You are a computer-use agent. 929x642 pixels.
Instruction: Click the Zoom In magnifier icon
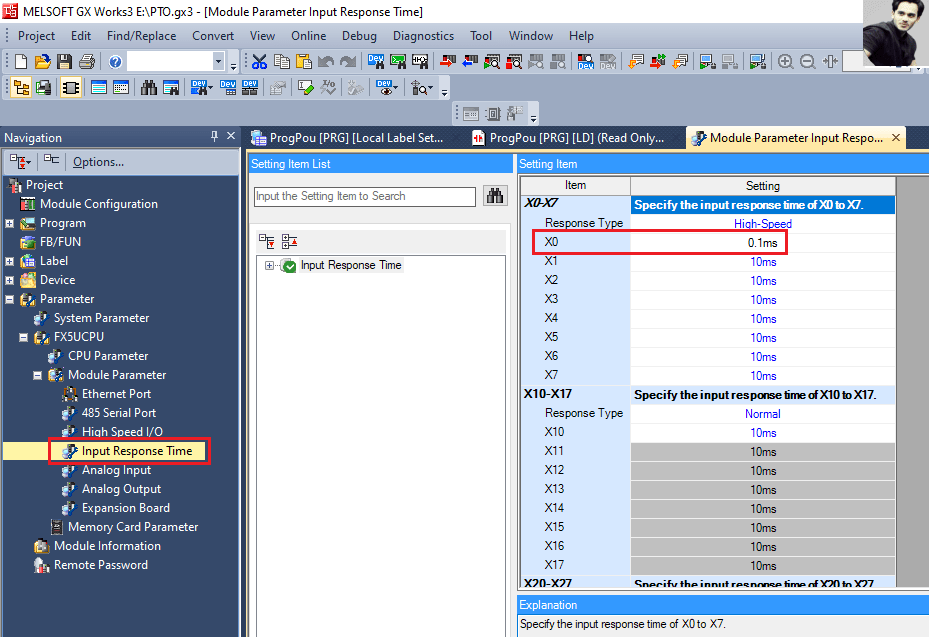tap(786, 61)
